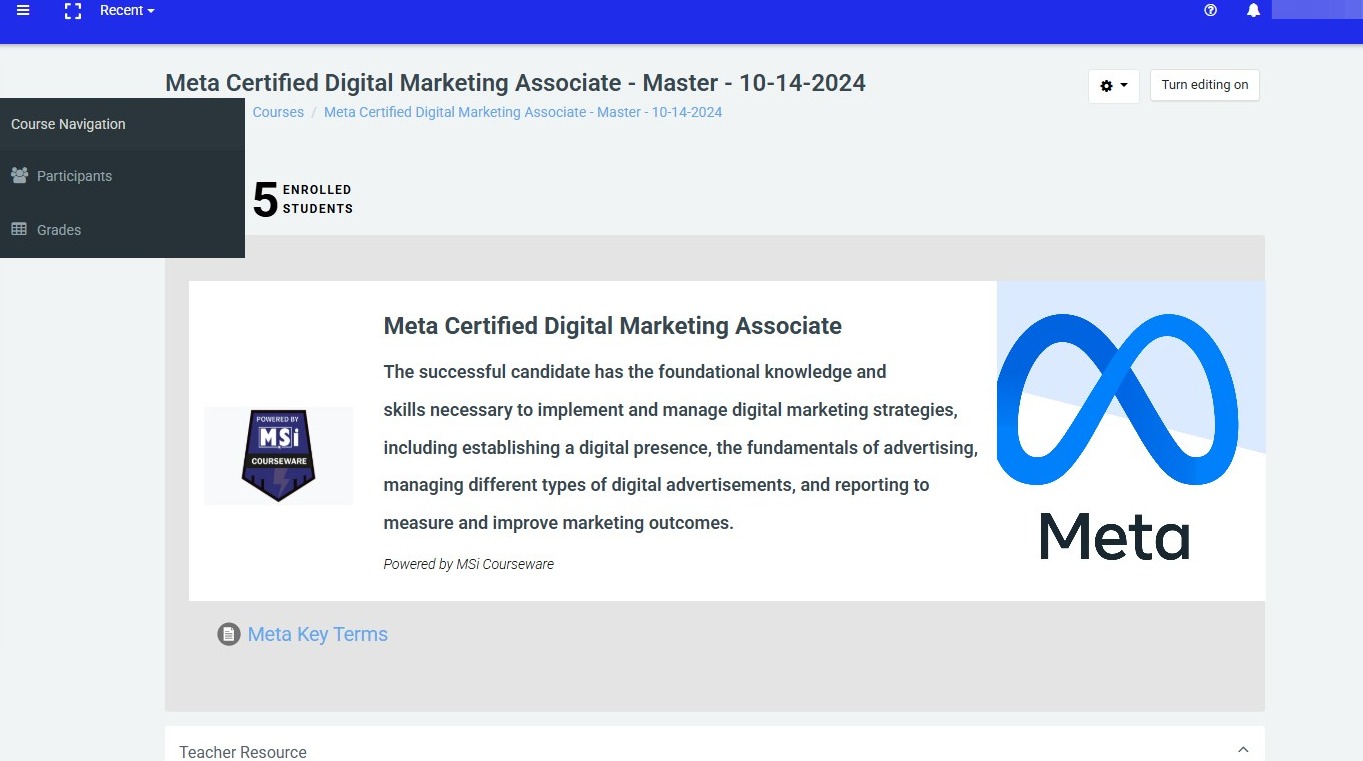Click the Turn editing on button

(1205, 85)
